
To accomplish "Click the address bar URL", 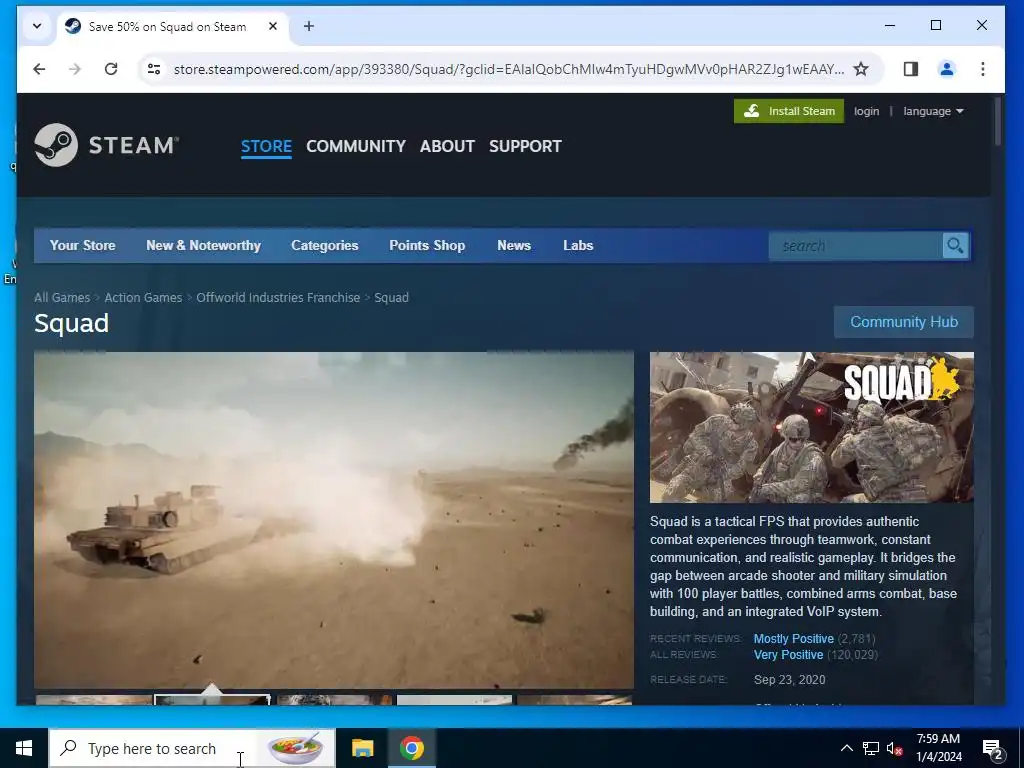I will pos(508,69).
